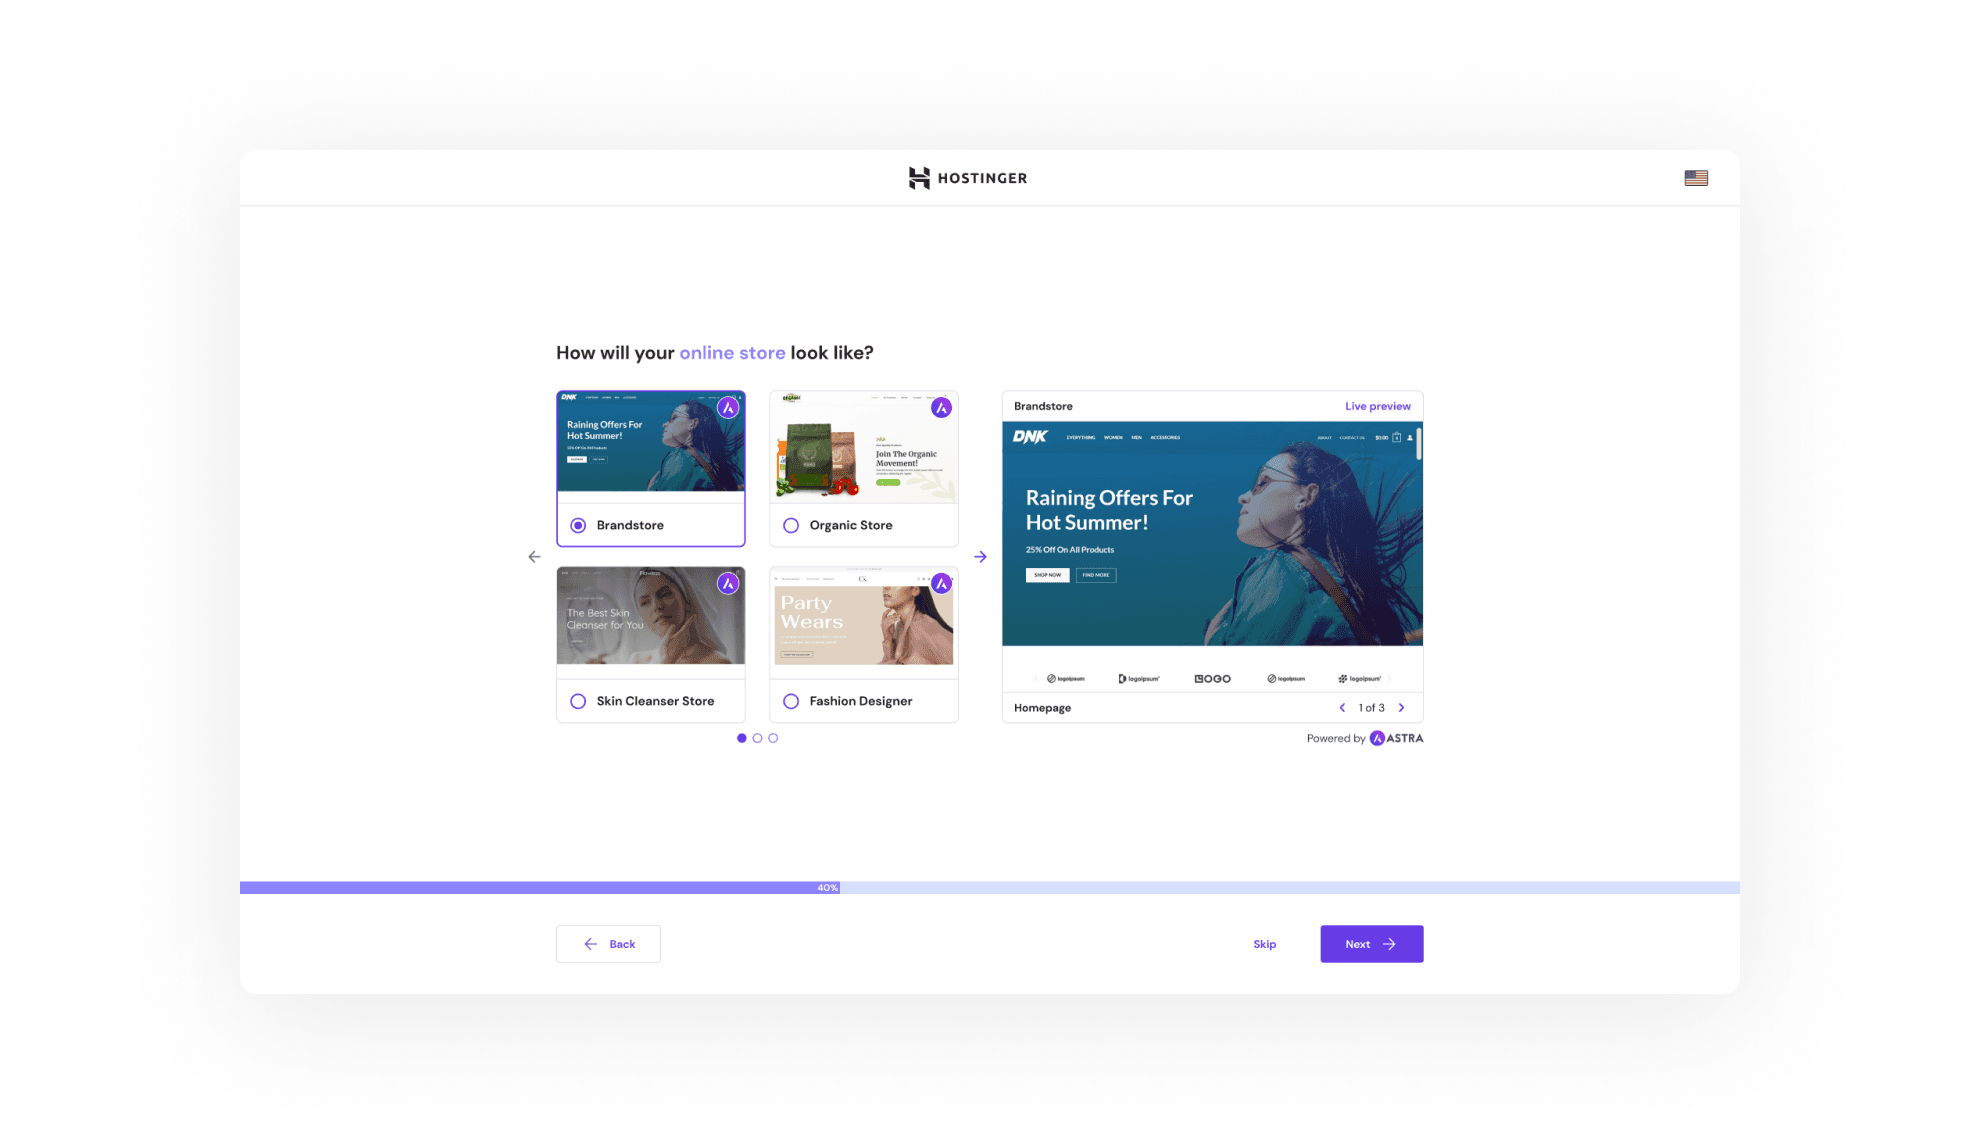
Task: Pick the Fashion Designer radio option
Action: [x=791, y=702]
